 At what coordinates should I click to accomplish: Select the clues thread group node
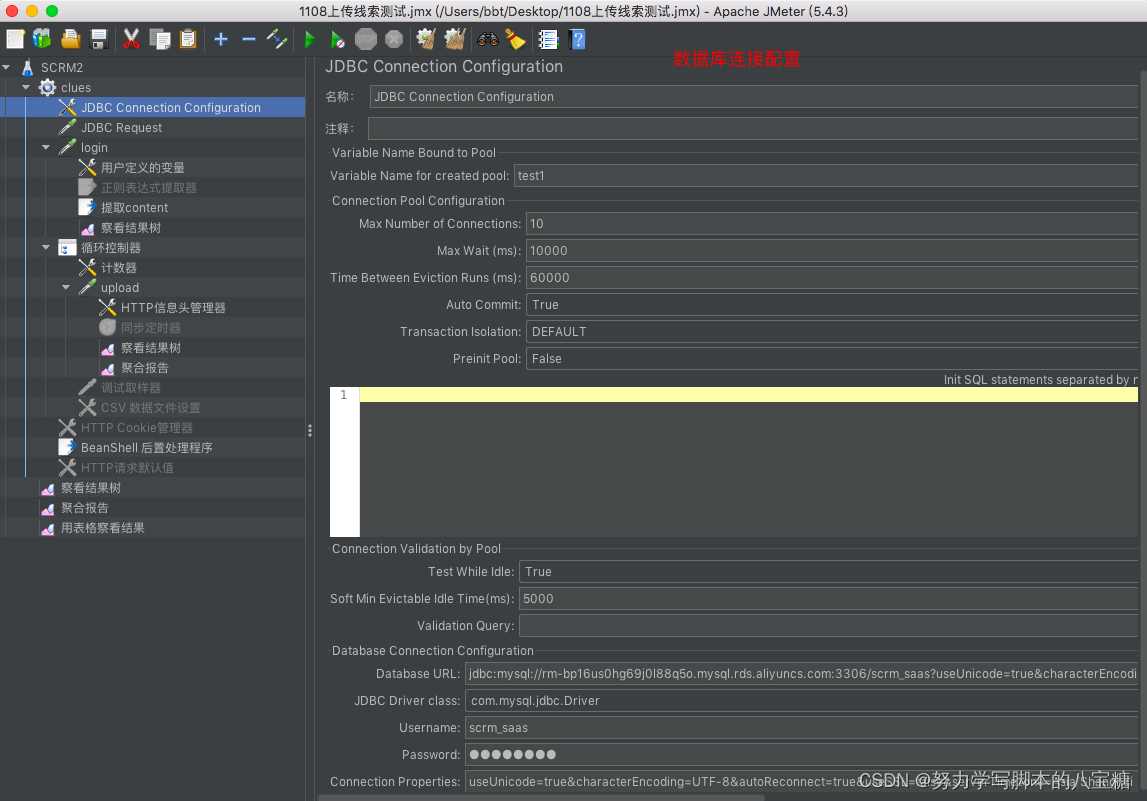coord(76,88)
